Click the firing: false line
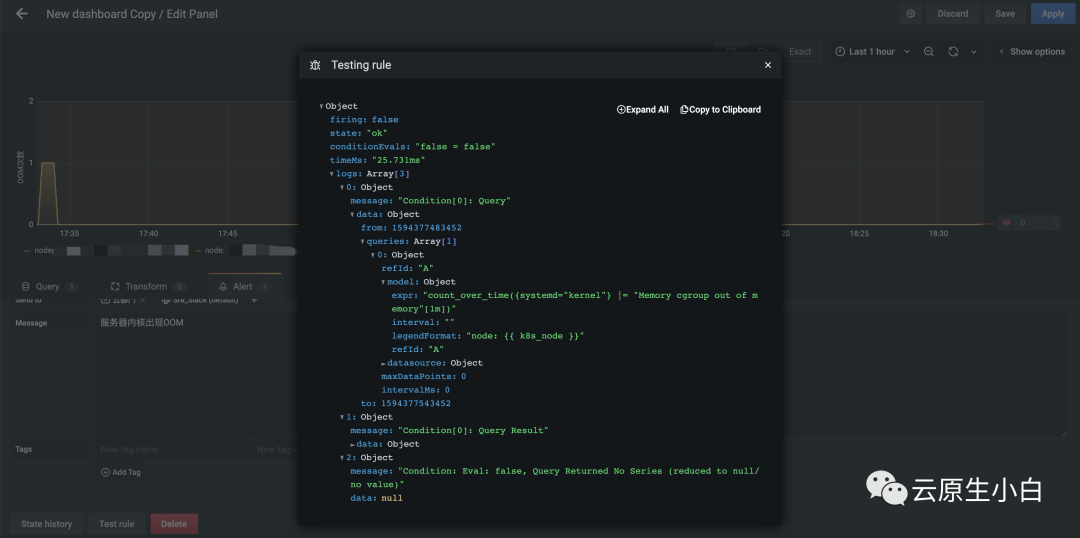1080x538 pixels. [364, 120]
